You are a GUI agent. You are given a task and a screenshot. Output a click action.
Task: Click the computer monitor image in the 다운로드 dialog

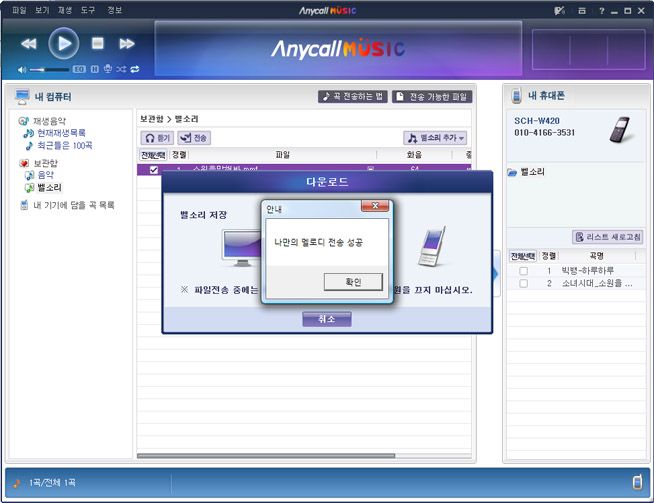[x=242, y=248]
